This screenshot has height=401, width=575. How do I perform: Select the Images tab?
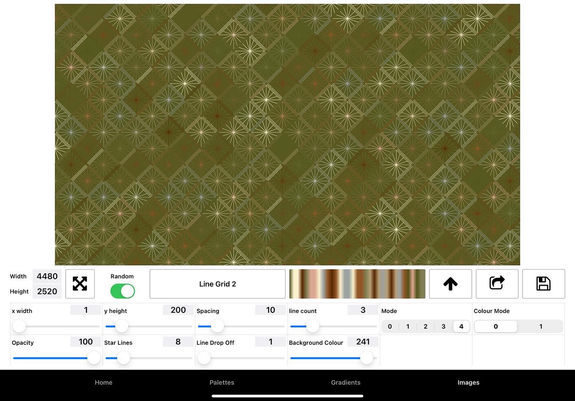pyautogui.click(x=468, y=382)
